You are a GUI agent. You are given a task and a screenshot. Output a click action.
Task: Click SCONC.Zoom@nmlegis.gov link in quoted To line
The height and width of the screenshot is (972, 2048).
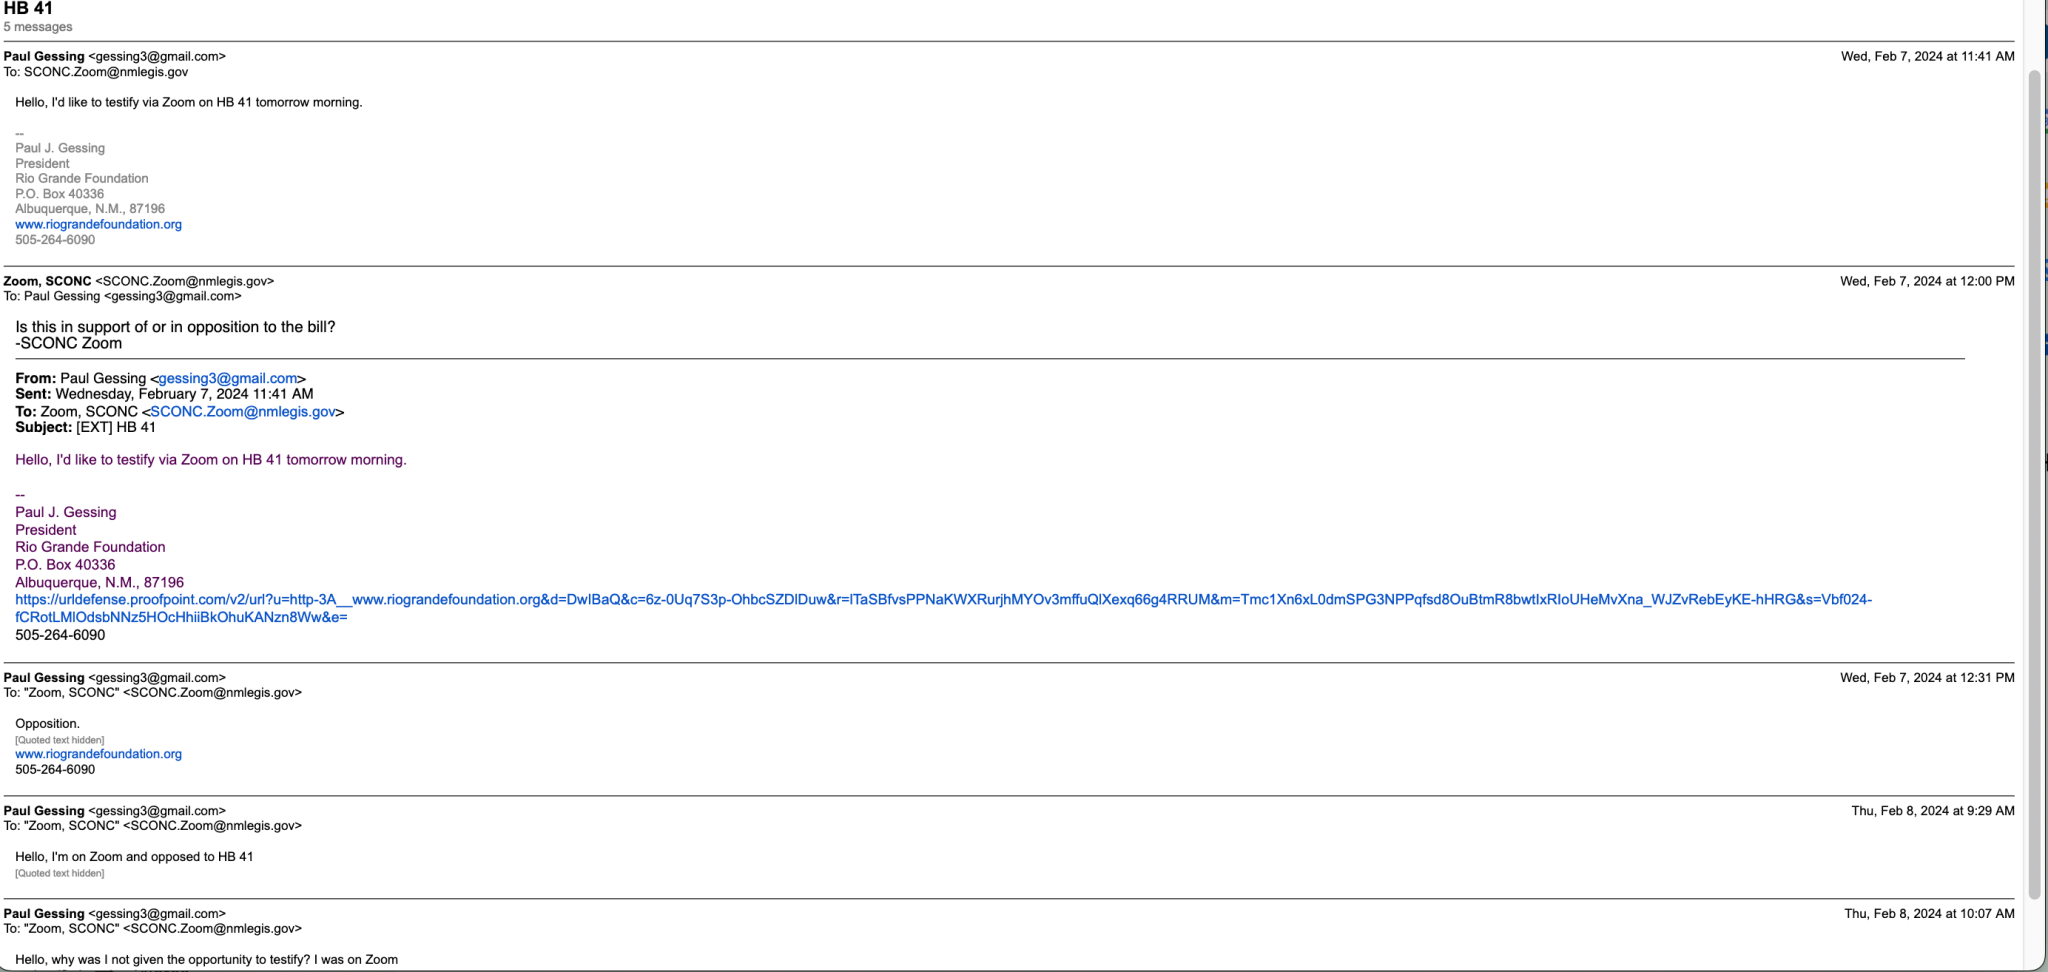(x=243, y=411)
